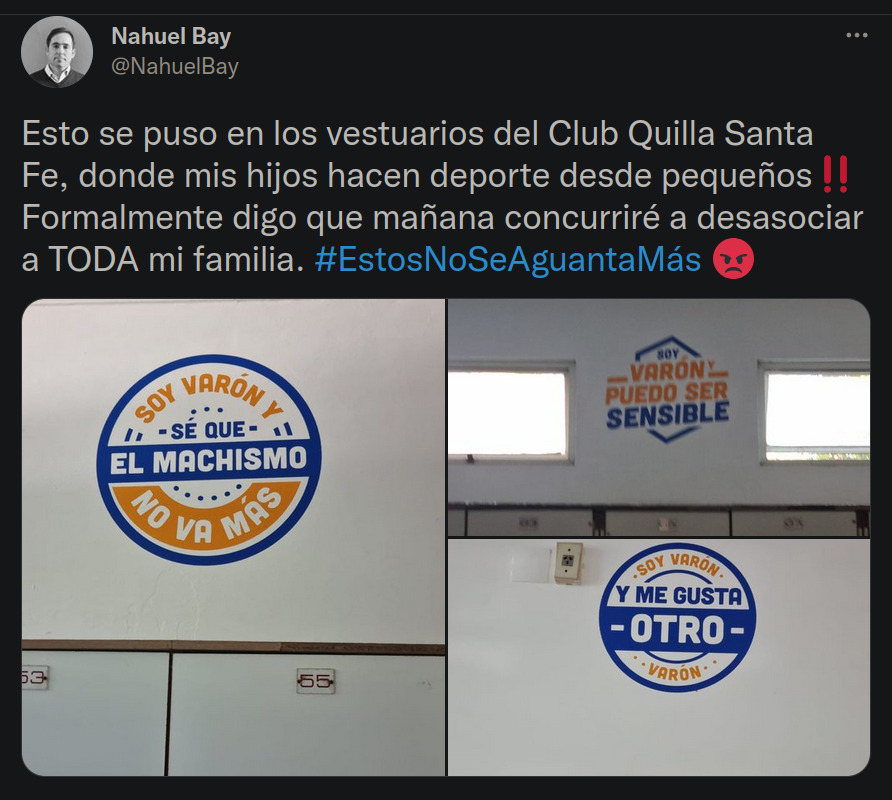The height and width of the screenshot is (800, 892).
Task: Click the blue 'SENSIBLE' word on the wall
Action: 668,415
